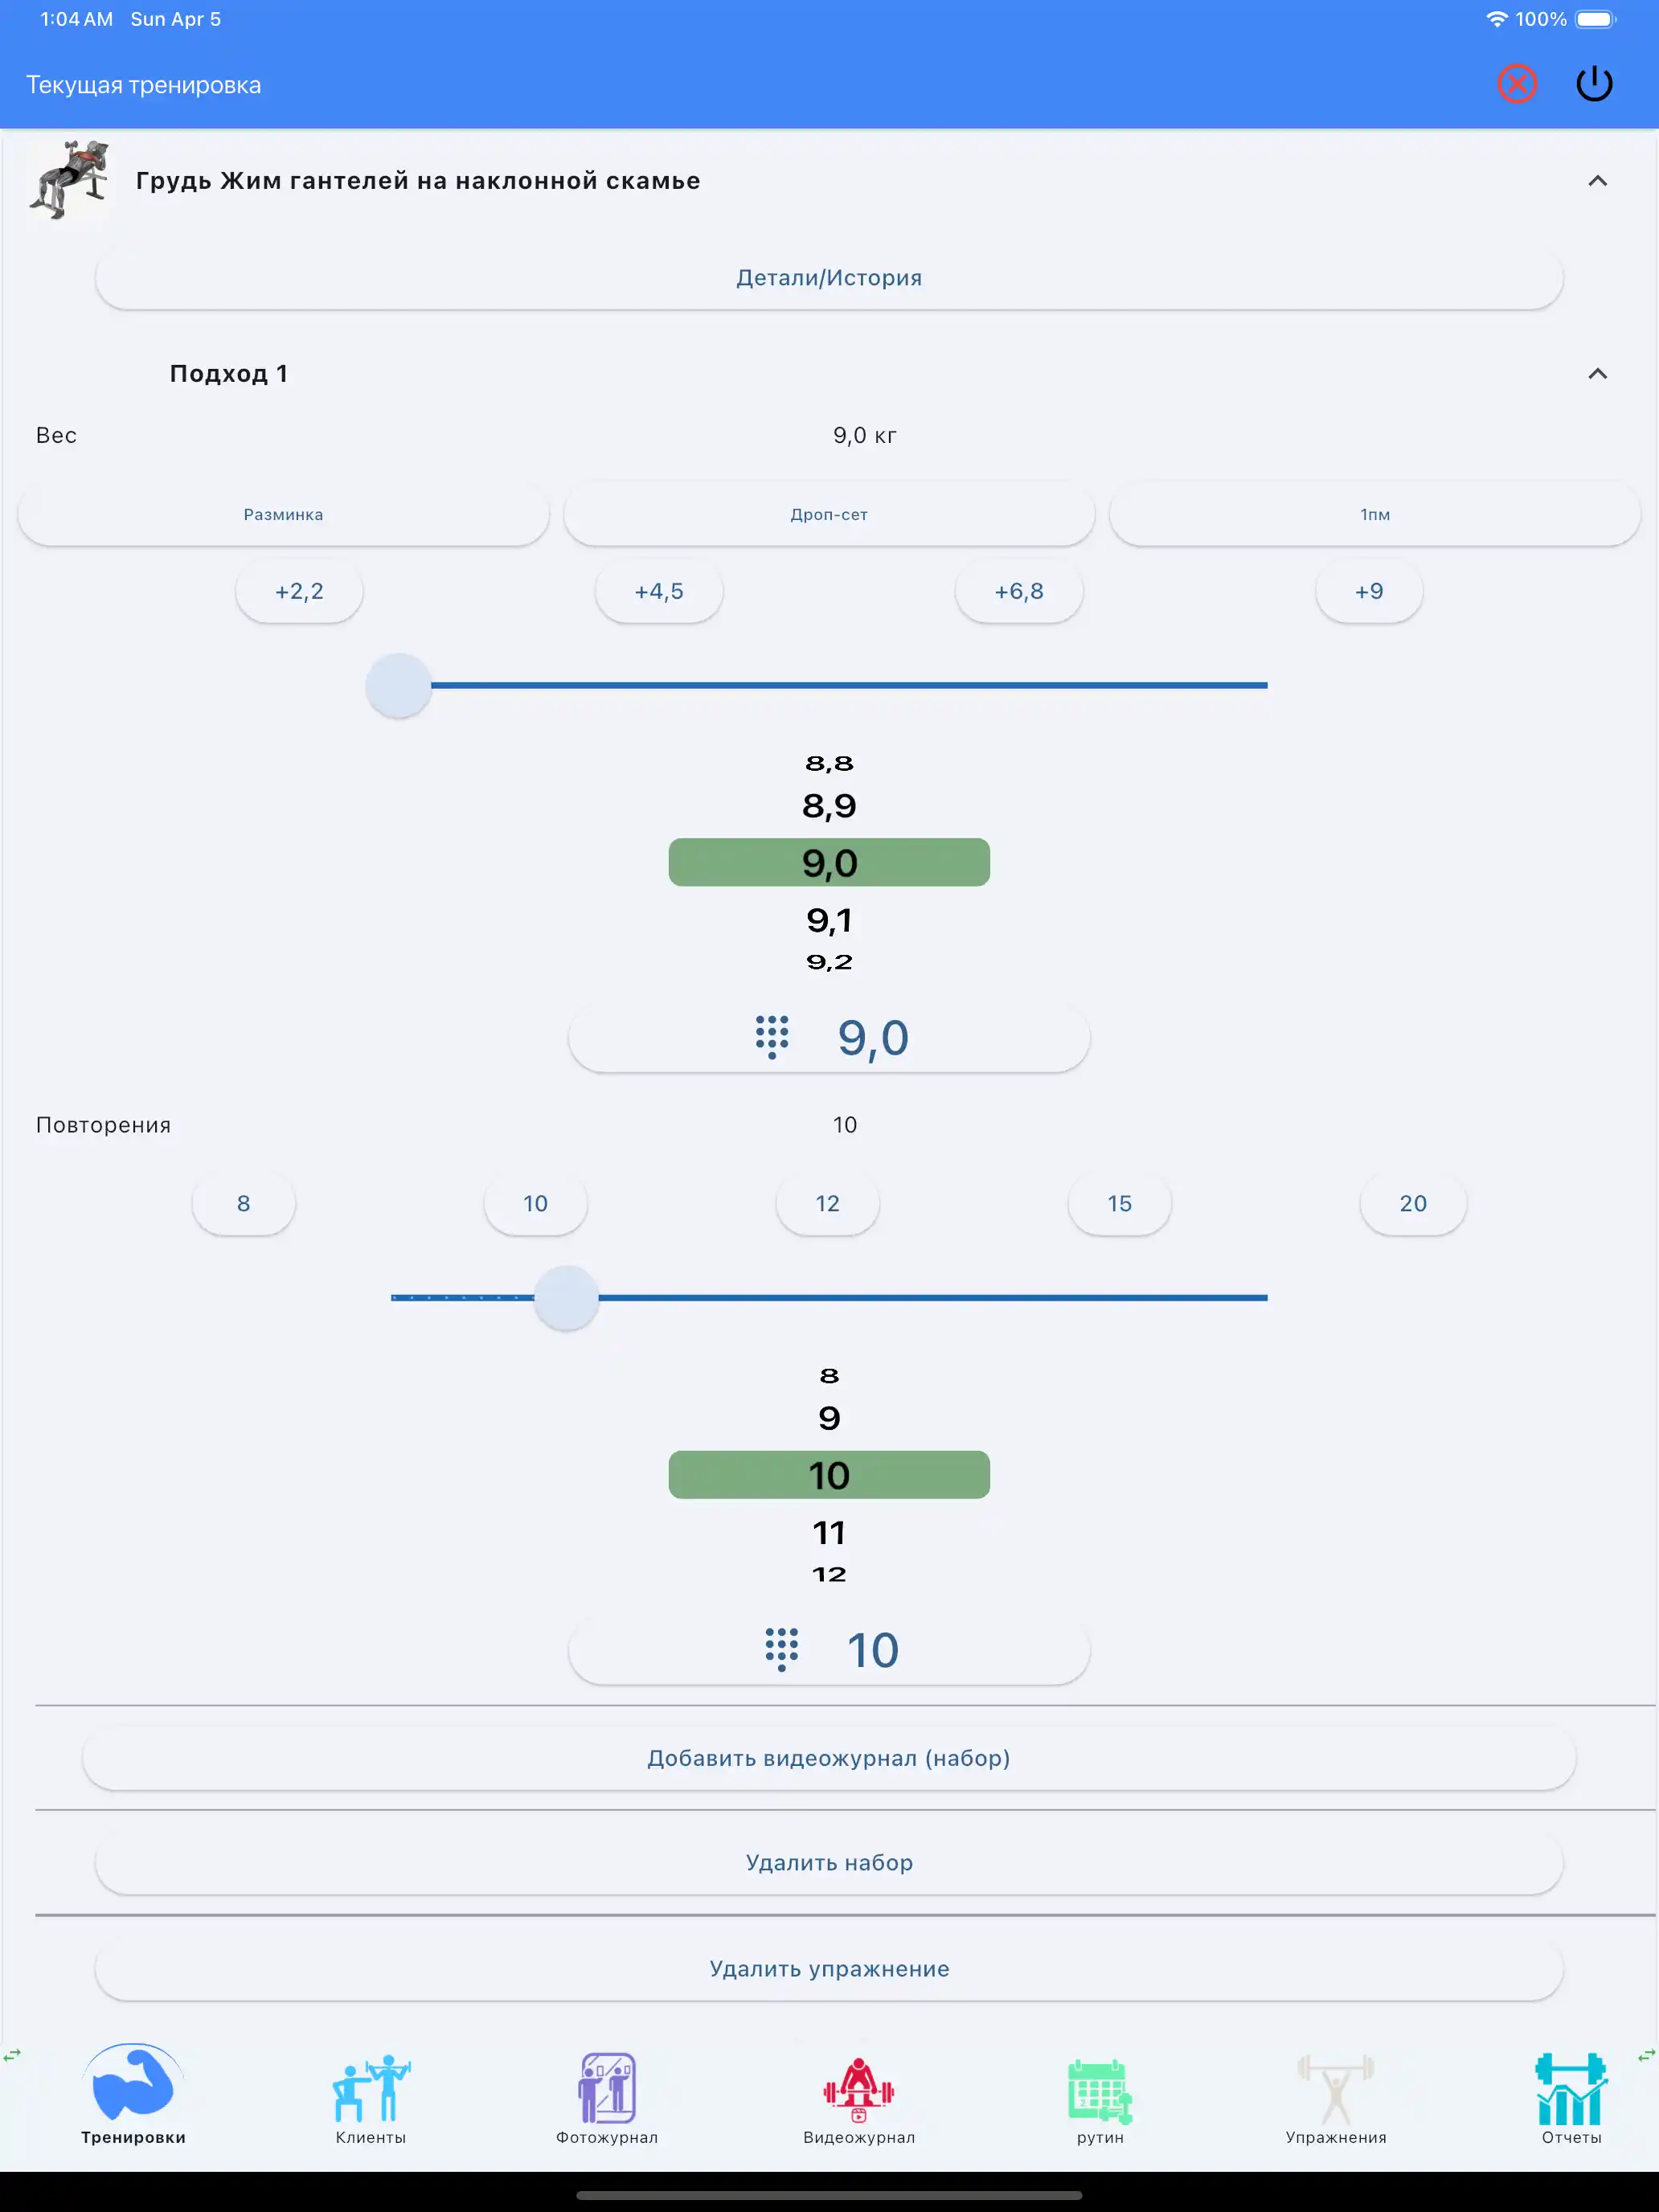Open the incline dumbbell press exercise thumbnail

click(69, 181)
